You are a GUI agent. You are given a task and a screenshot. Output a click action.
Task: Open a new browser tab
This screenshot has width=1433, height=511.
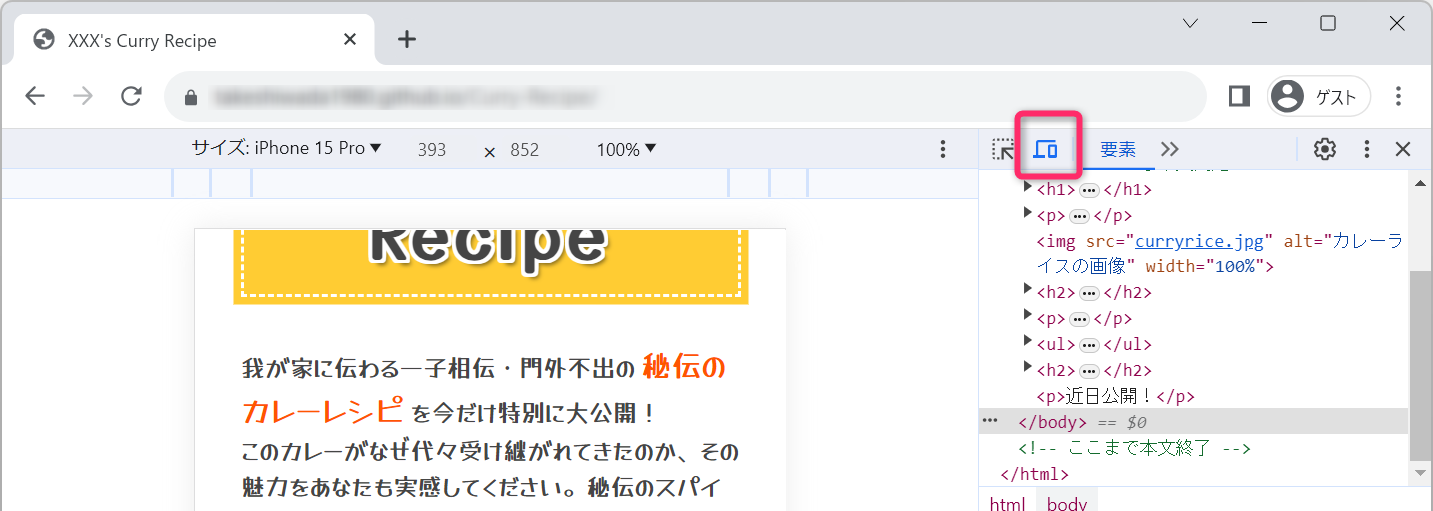[406, 40]
